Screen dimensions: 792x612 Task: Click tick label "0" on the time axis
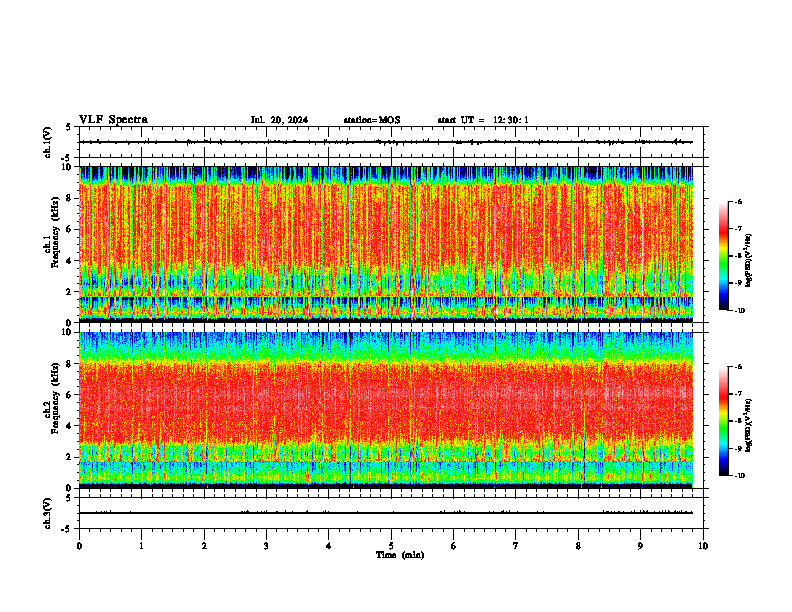(x=79, y=546)
